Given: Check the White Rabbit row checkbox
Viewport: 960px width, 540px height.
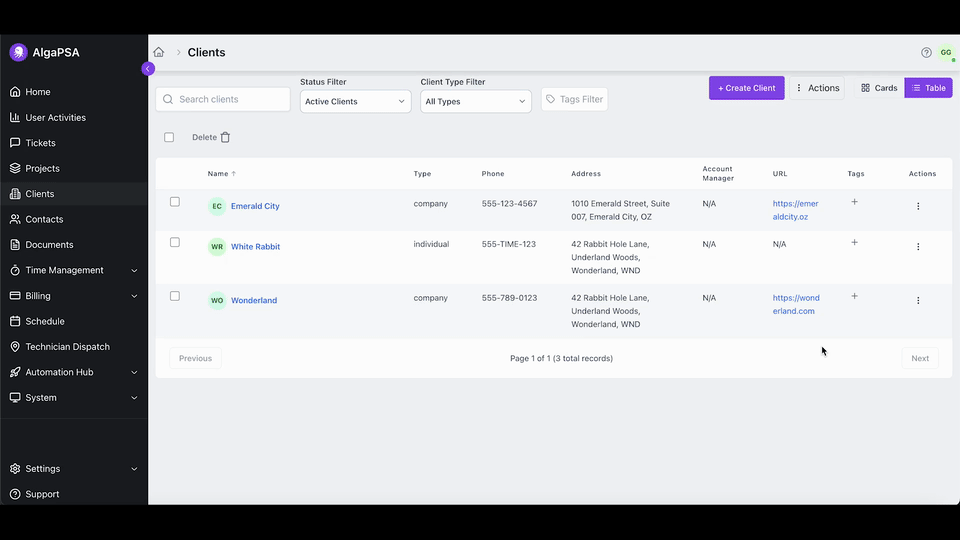Looking at the screenshot, I should pyautogui.click(x=174, y=242).
